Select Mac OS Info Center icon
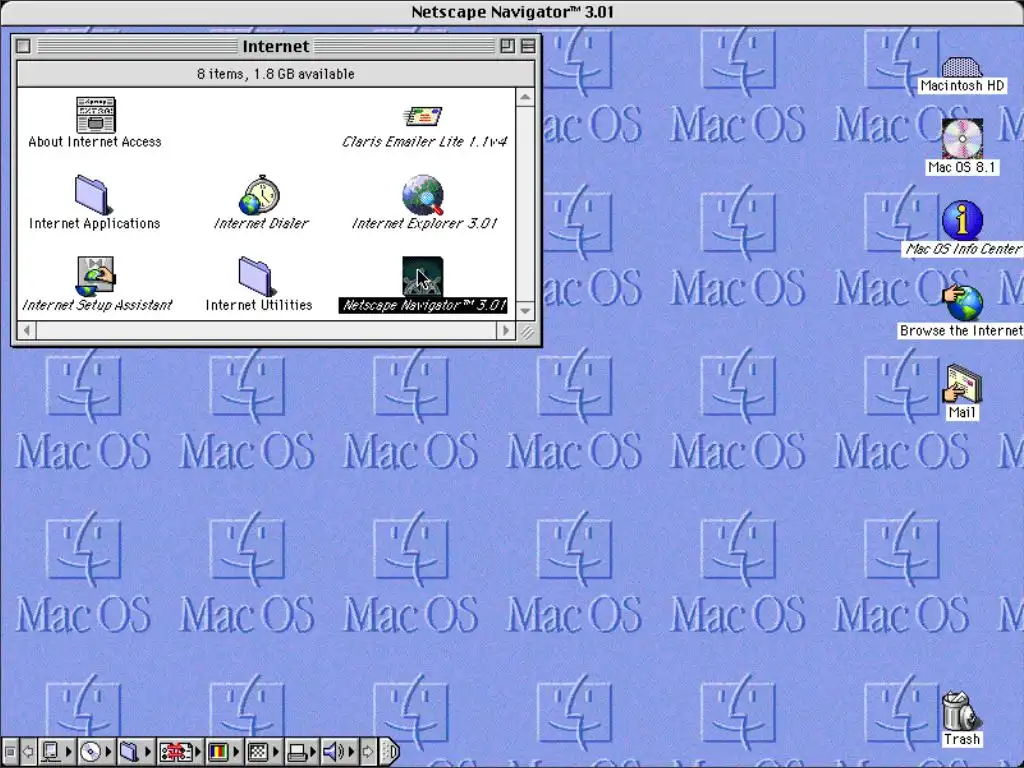Screen dimensions: 1024x768 point(962,220)
